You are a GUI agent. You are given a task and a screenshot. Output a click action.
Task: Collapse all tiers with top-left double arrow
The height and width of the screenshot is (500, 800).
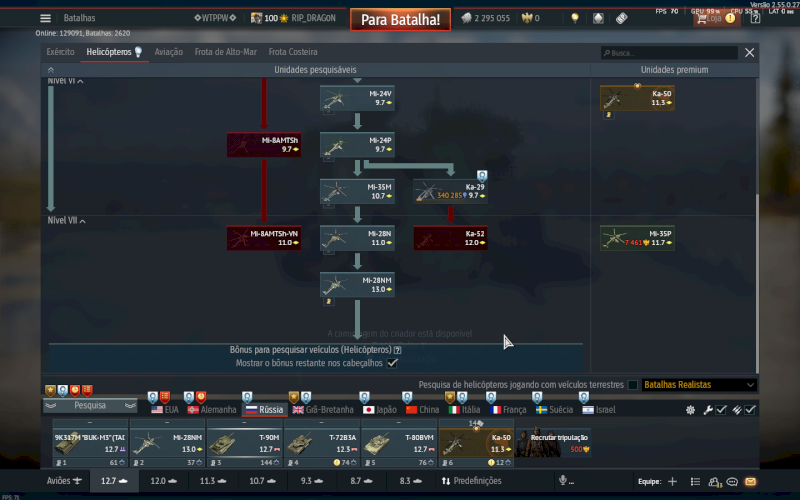tap(51, 70)
